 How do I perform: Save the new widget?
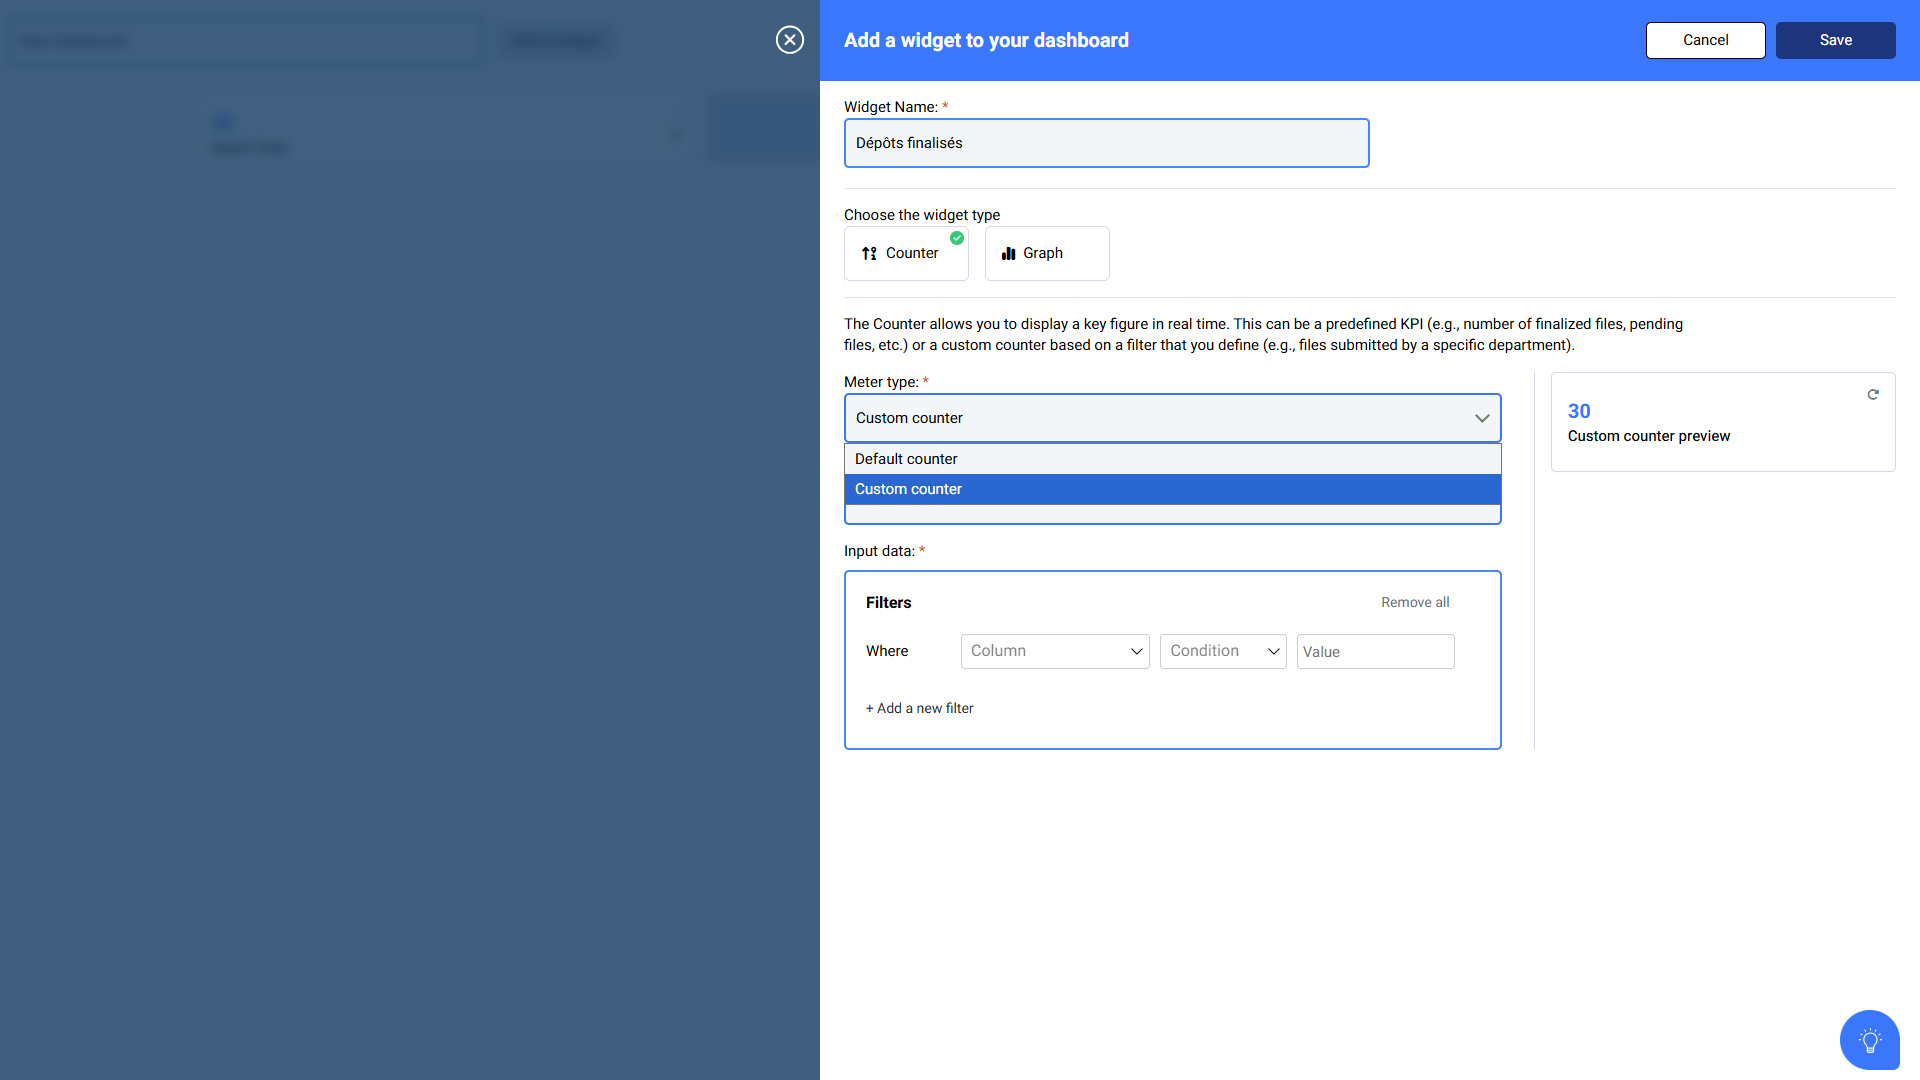point(1835,40)
